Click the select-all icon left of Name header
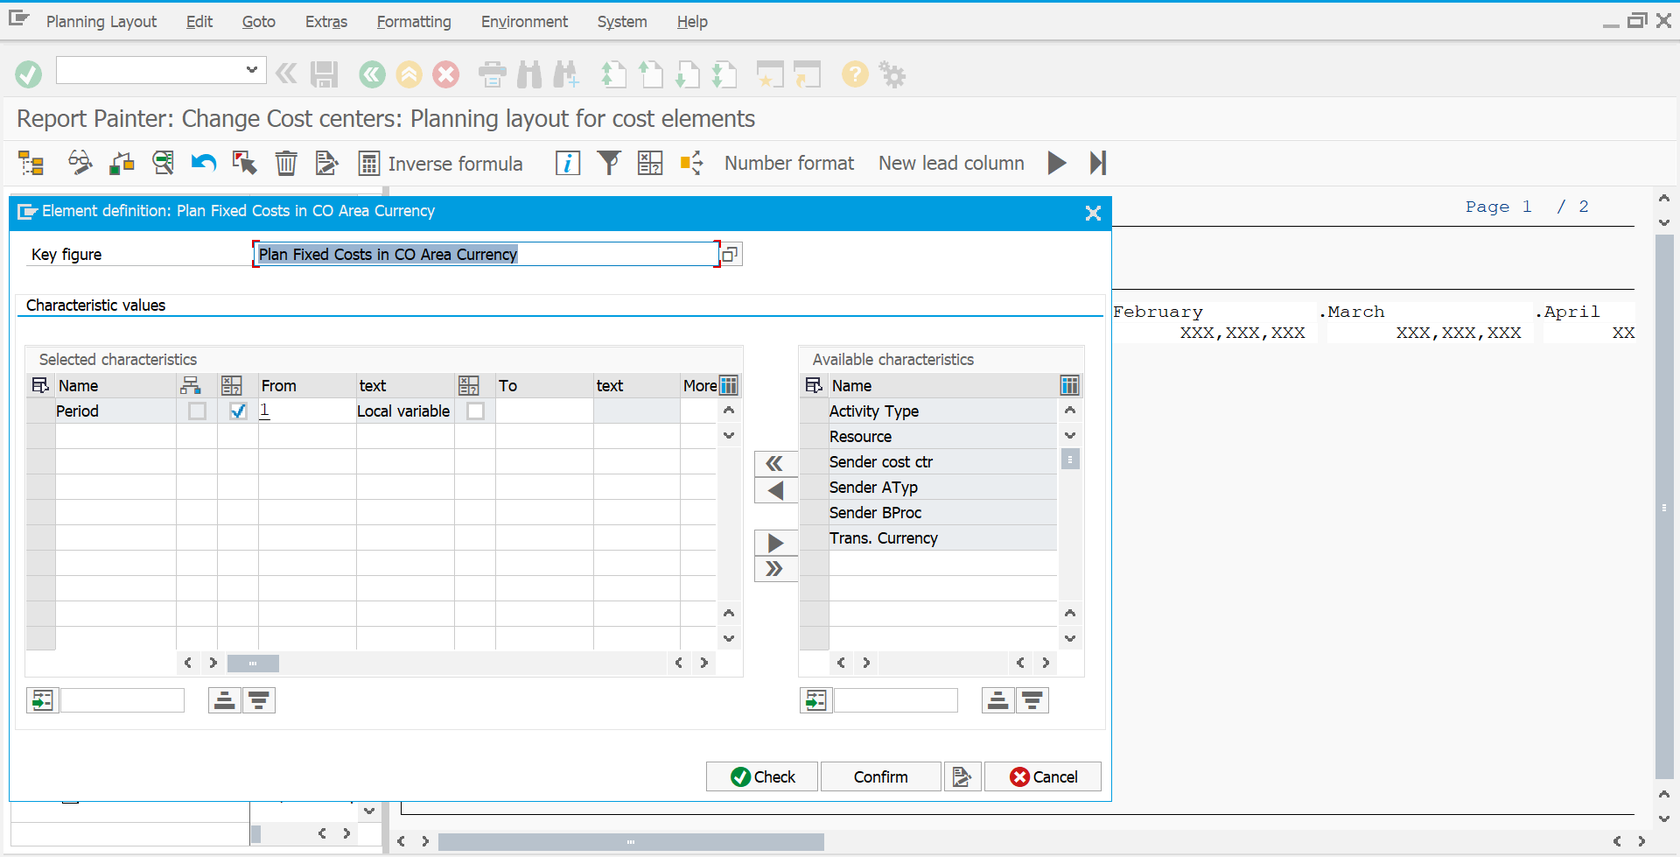 point(40,386)
